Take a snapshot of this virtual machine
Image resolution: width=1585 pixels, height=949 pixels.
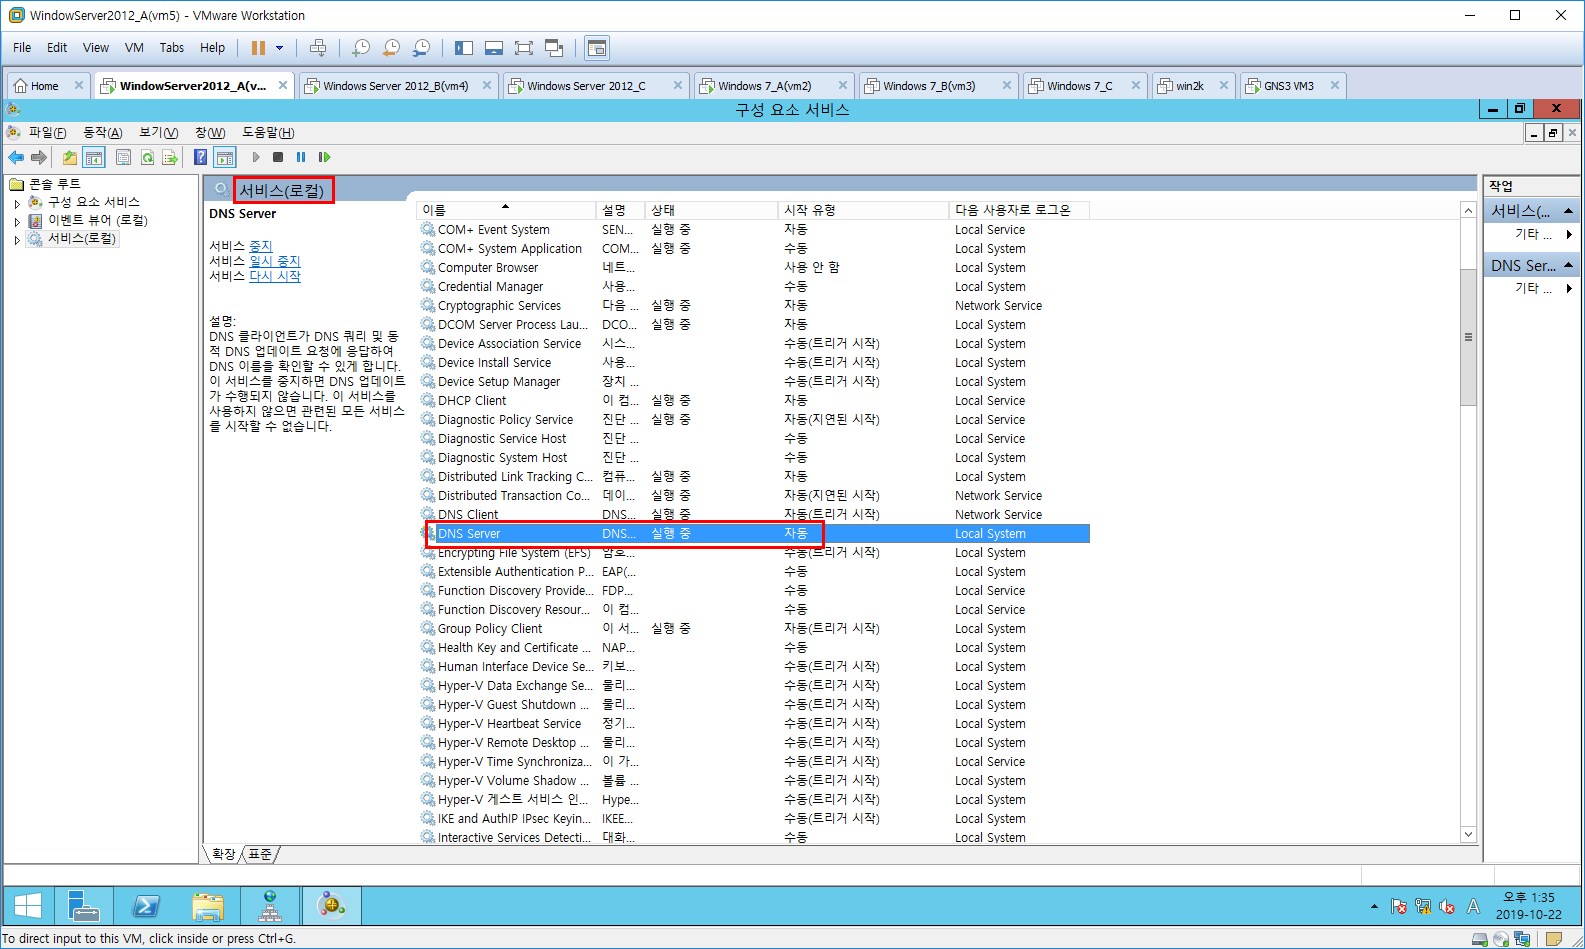(x=361, y=48)
